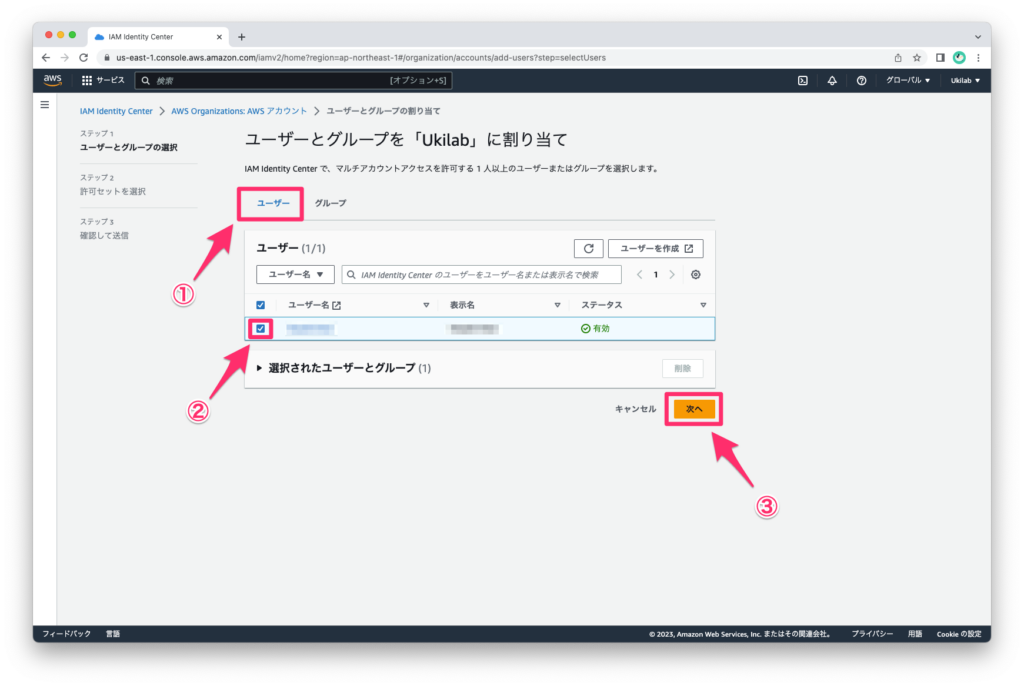Click the 次へ button
1024x686 pixels.
[x=694, y=409]
